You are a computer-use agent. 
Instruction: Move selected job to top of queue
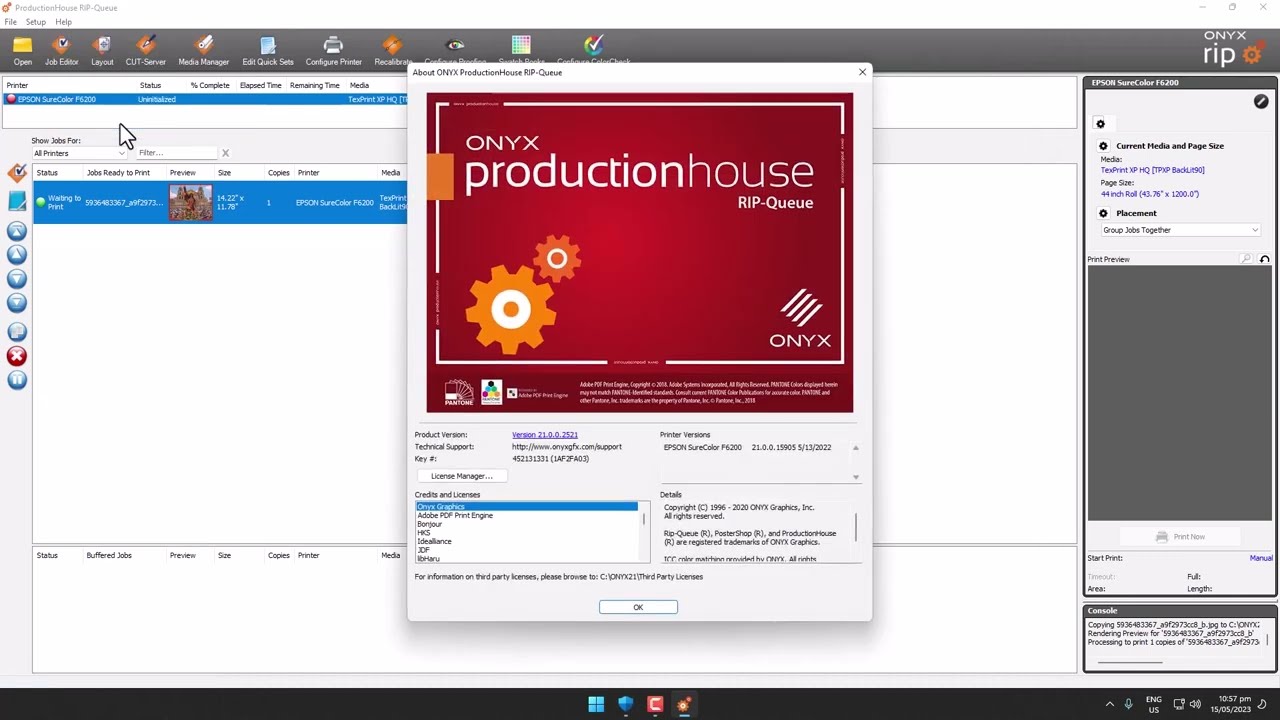(x=17, y=231)
